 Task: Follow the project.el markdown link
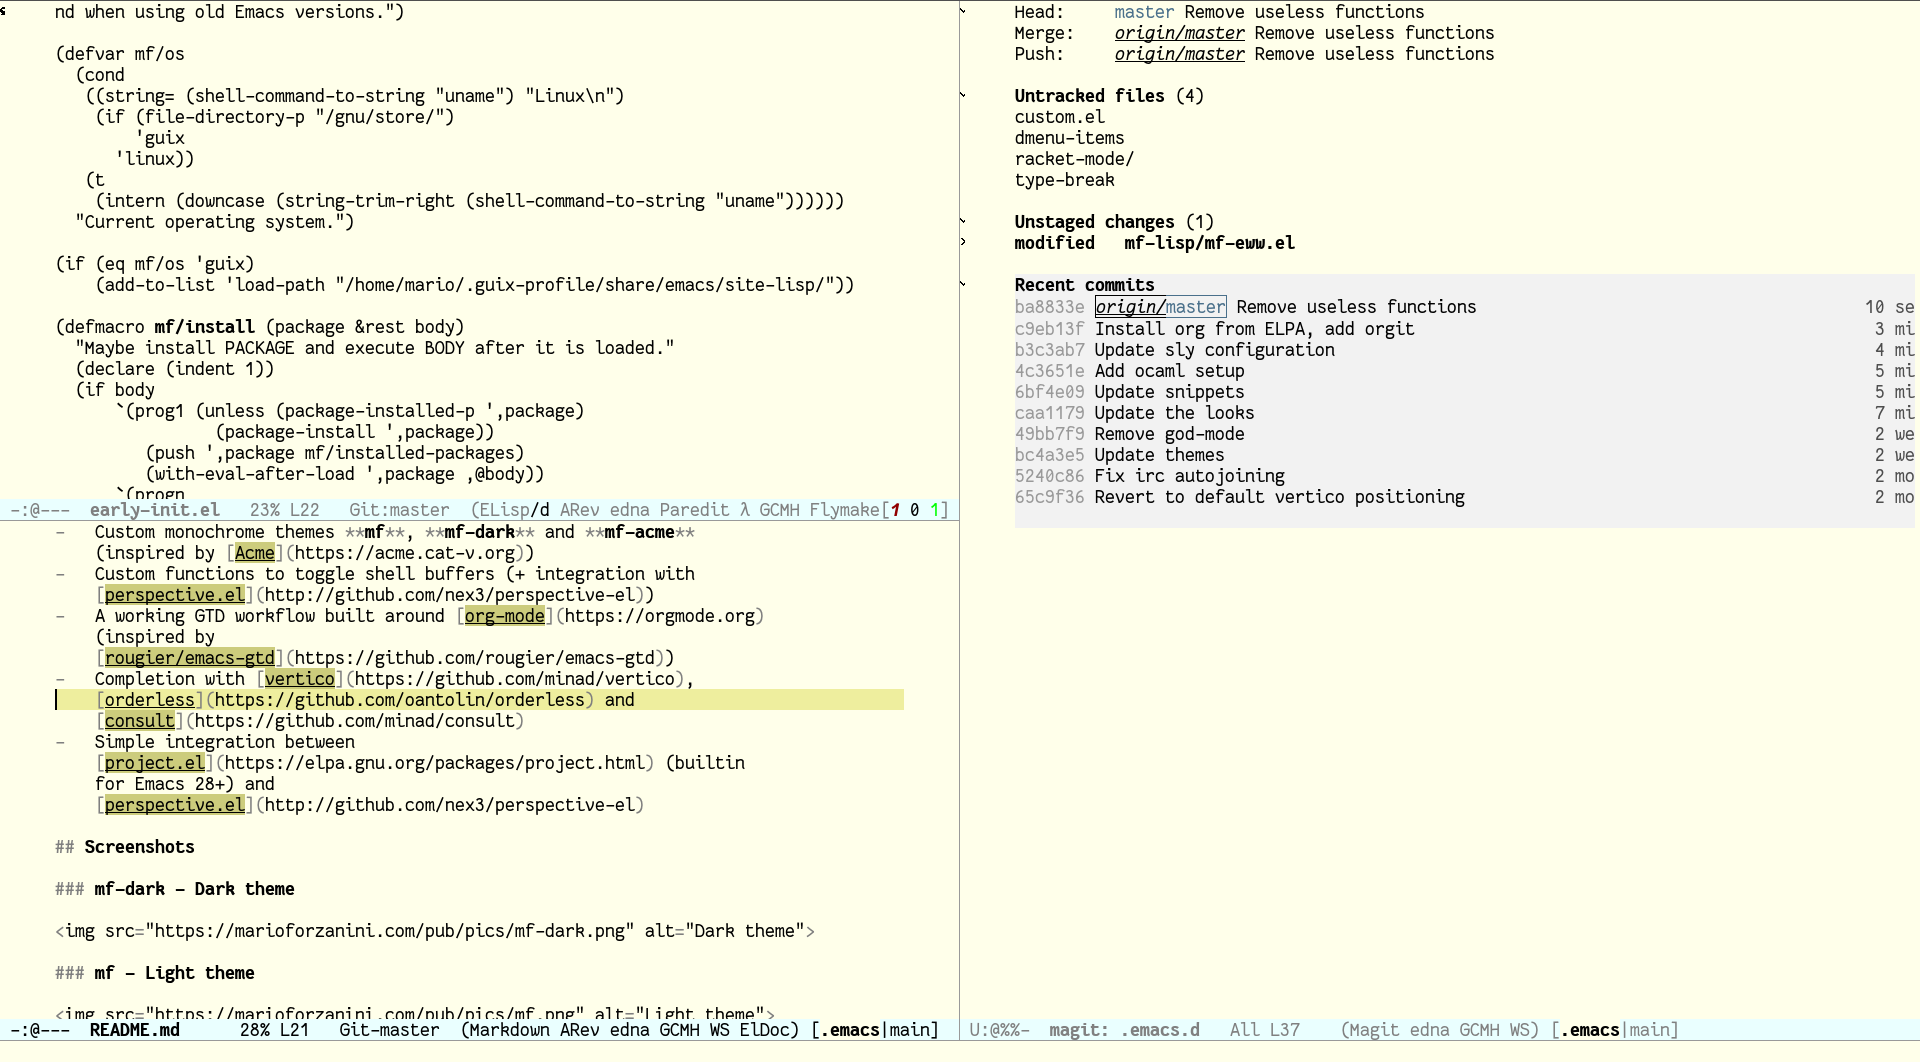(x=154, y=763)
